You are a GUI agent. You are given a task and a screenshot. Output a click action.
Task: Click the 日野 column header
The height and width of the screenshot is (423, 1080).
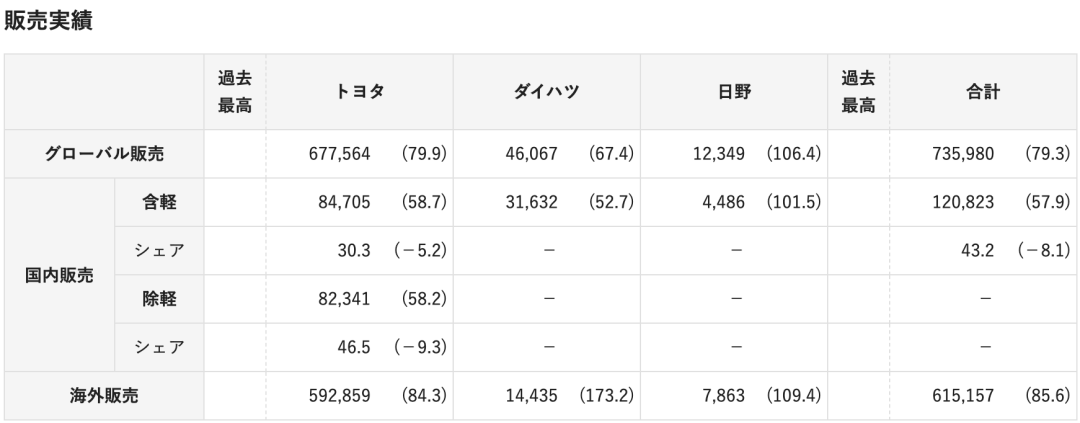tap(734, 92)
